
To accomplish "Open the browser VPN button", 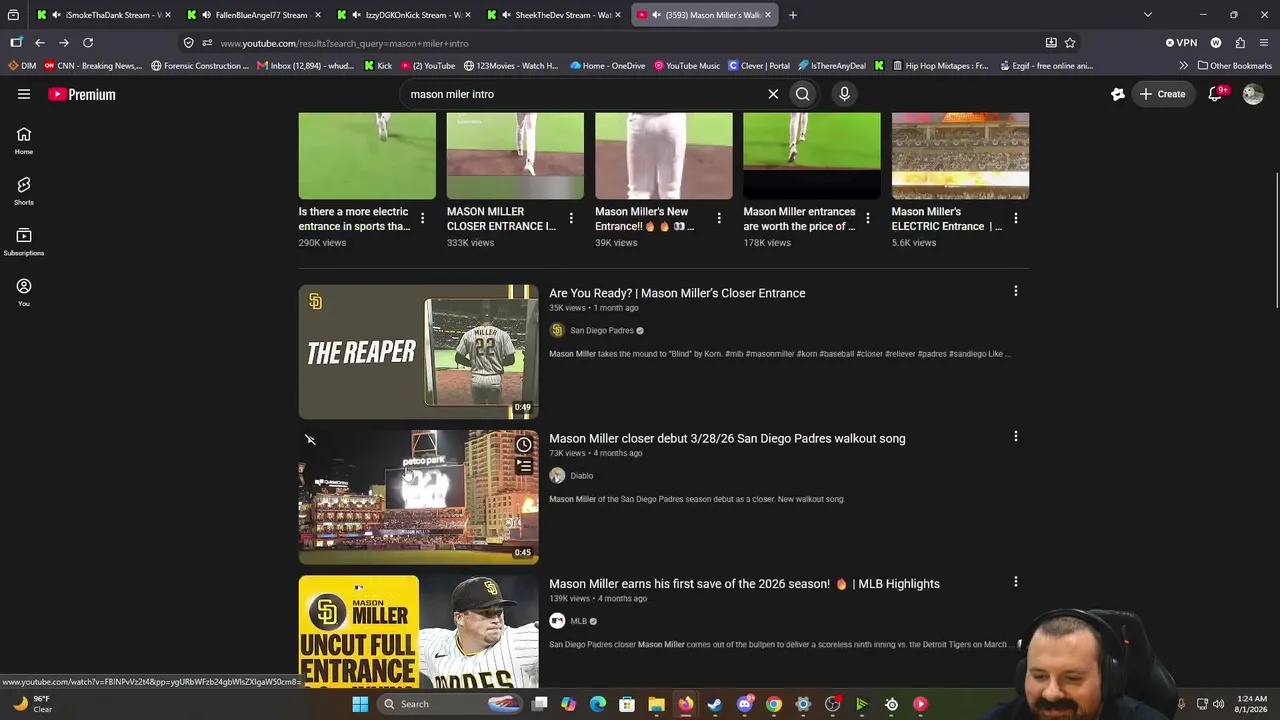I will click(1181, 43).
